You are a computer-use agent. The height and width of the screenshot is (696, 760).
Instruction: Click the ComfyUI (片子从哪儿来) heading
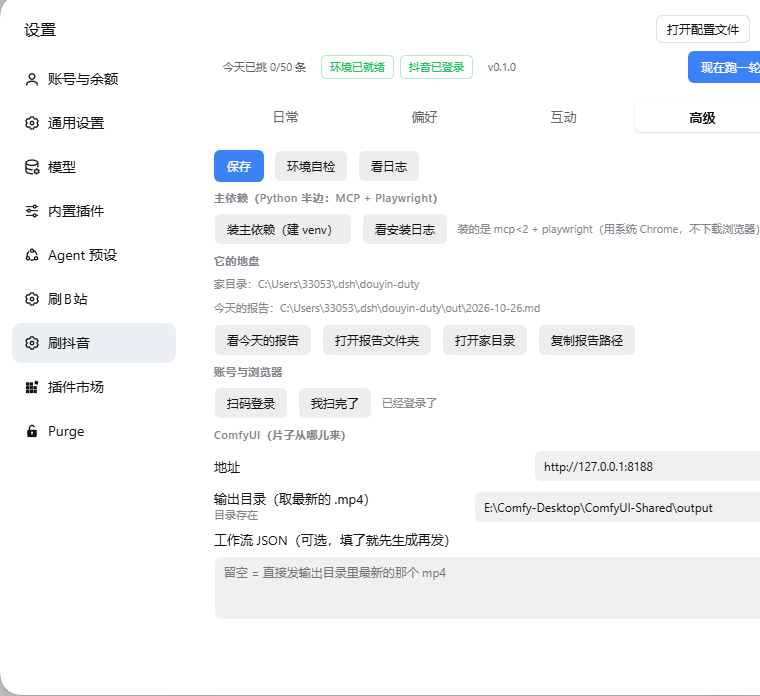(x=280, y=435)
